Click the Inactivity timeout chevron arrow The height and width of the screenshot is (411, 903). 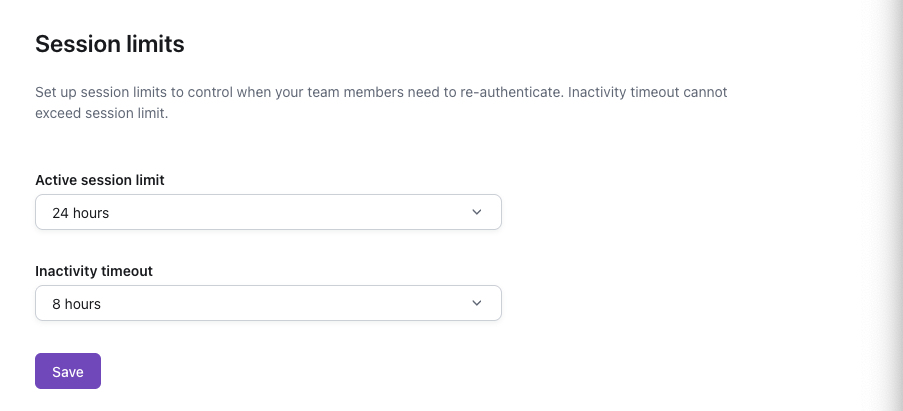477,303
